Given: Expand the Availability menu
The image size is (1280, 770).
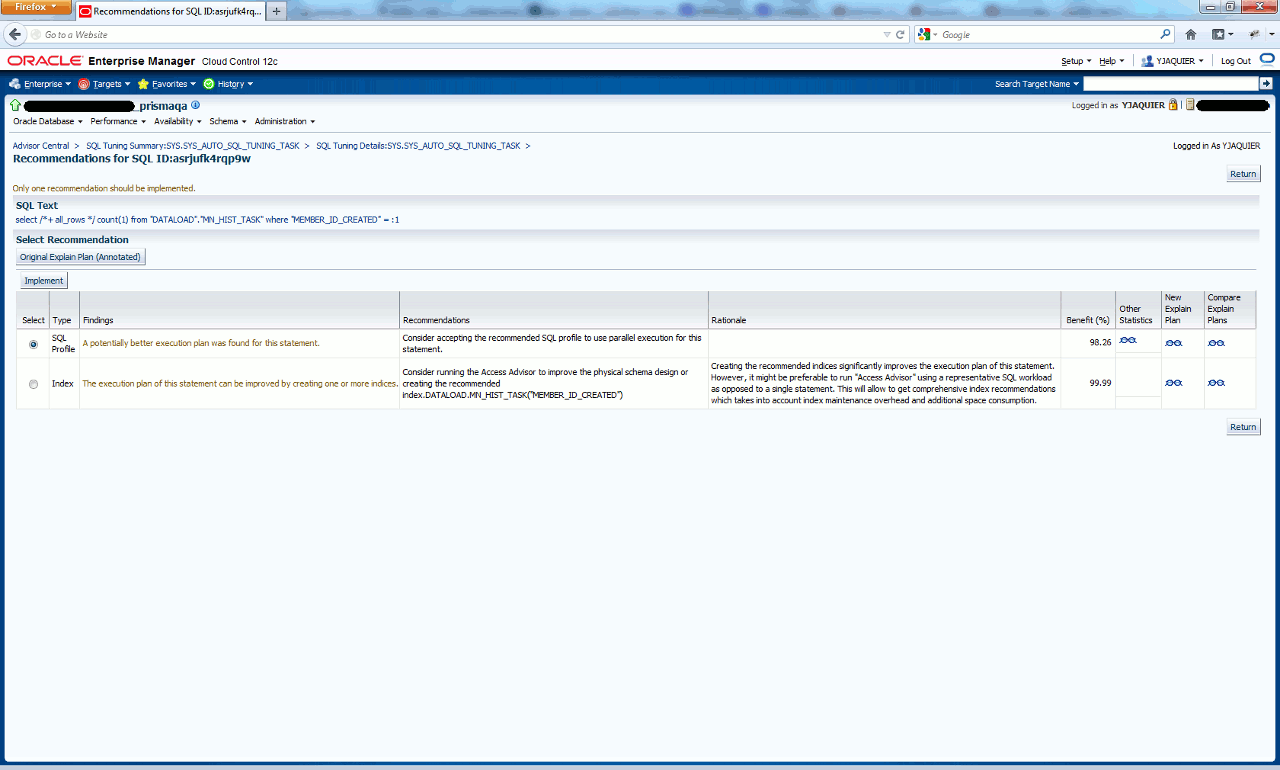Looking at the screenshot, I should coord(178,121).
